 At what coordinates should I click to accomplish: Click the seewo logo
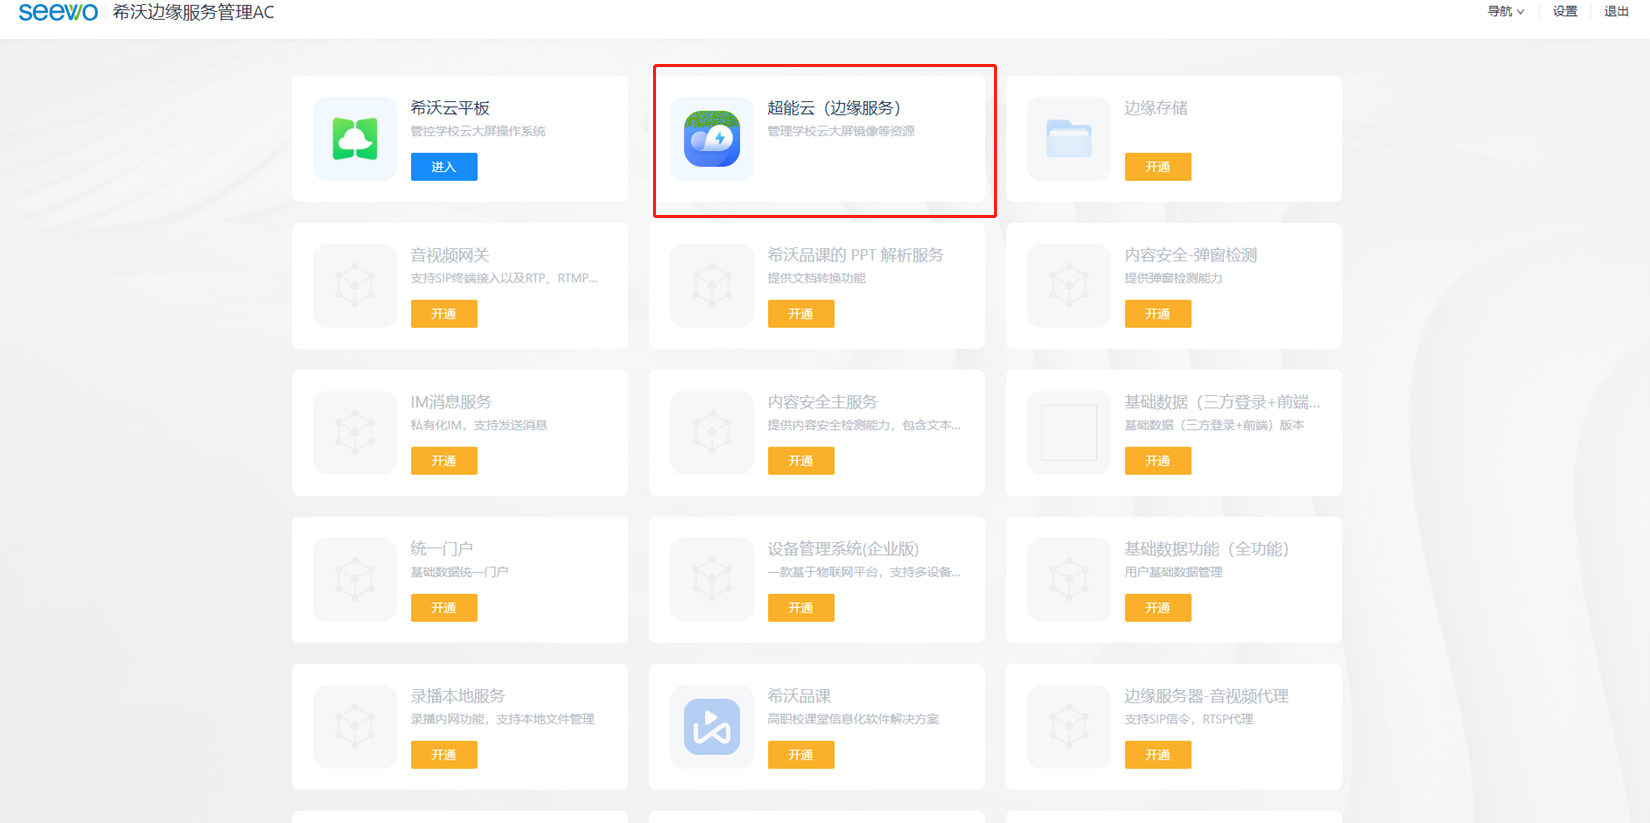pos(58,12)
